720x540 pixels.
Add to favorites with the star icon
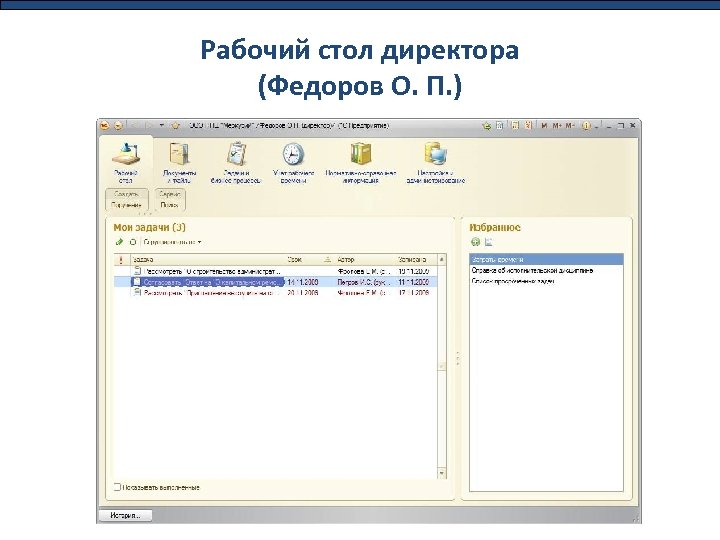[x=175, y=125]
